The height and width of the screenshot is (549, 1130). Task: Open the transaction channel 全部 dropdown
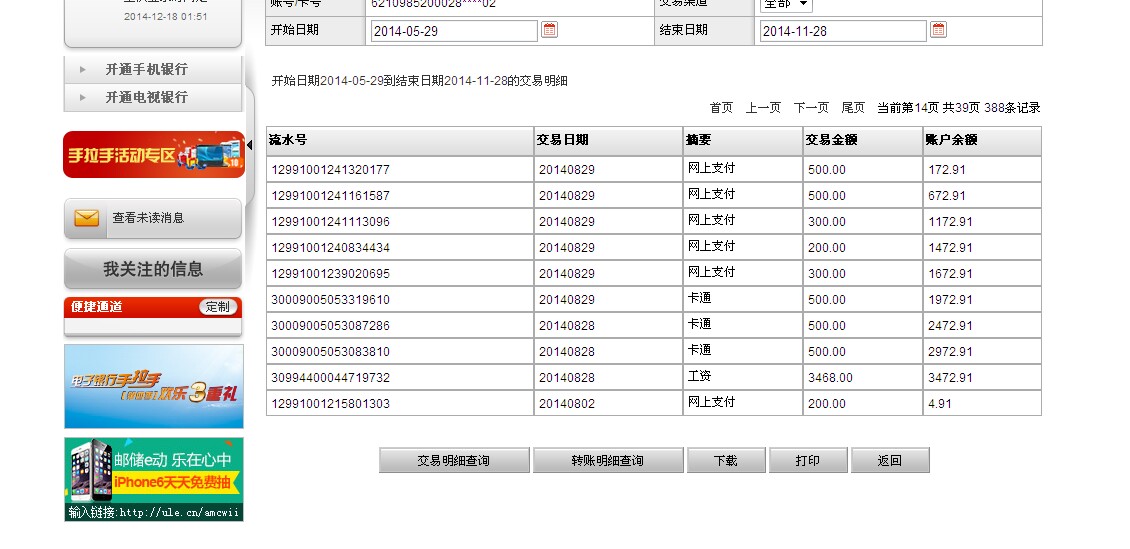[786, 5]
